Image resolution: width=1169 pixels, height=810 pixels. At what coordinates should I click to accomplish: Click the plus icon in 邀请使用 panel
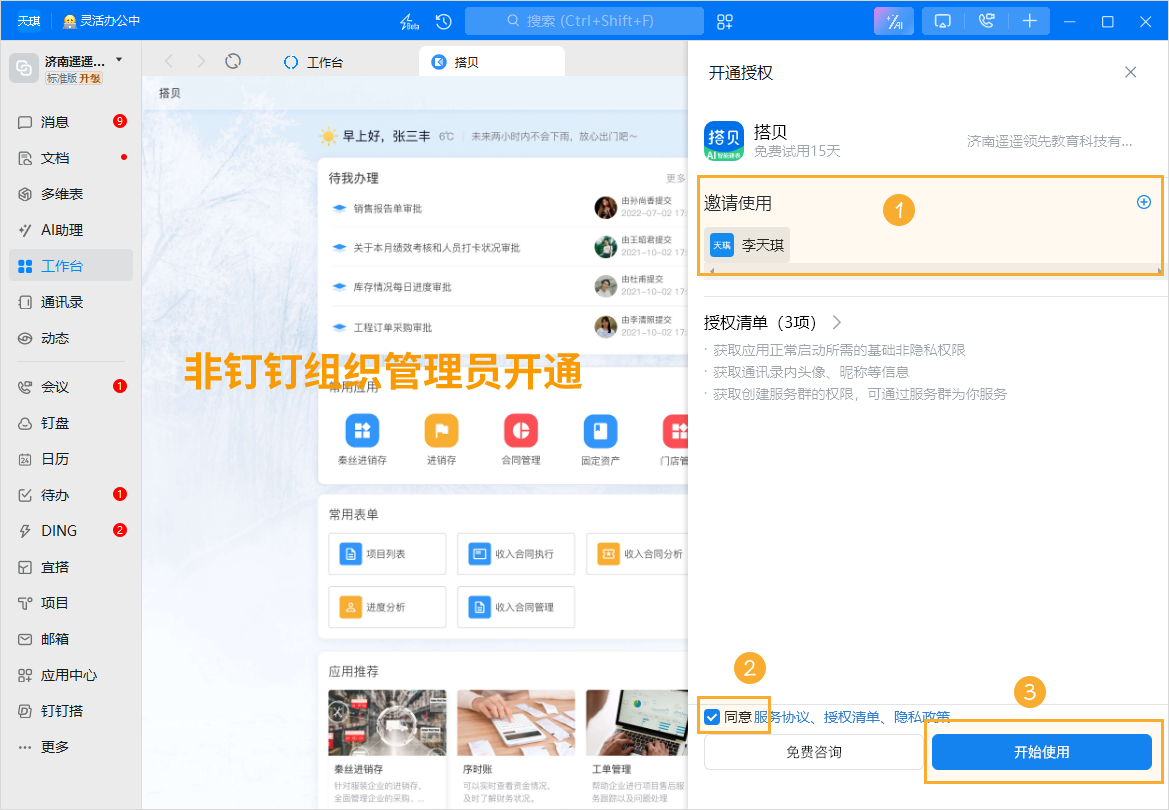(x=1143, y=201)
